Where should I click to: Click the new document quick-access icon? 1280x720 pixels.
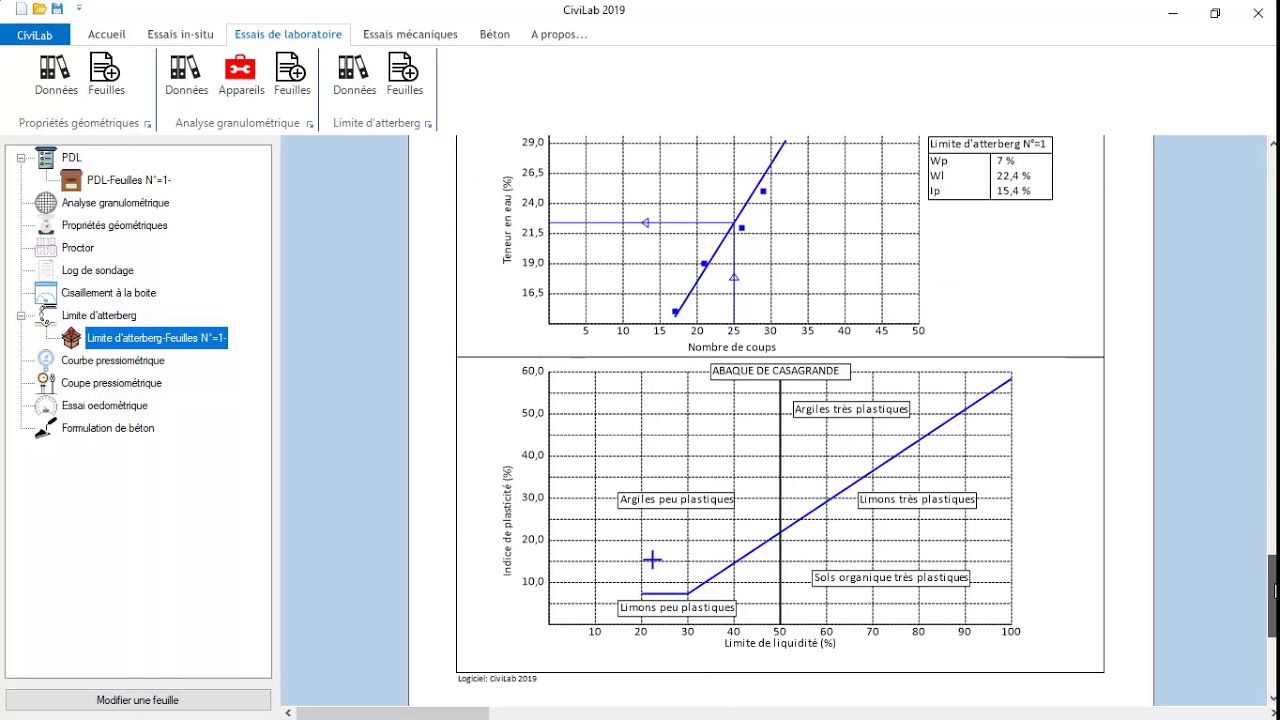pyautogui.click(x=22, y=9)
